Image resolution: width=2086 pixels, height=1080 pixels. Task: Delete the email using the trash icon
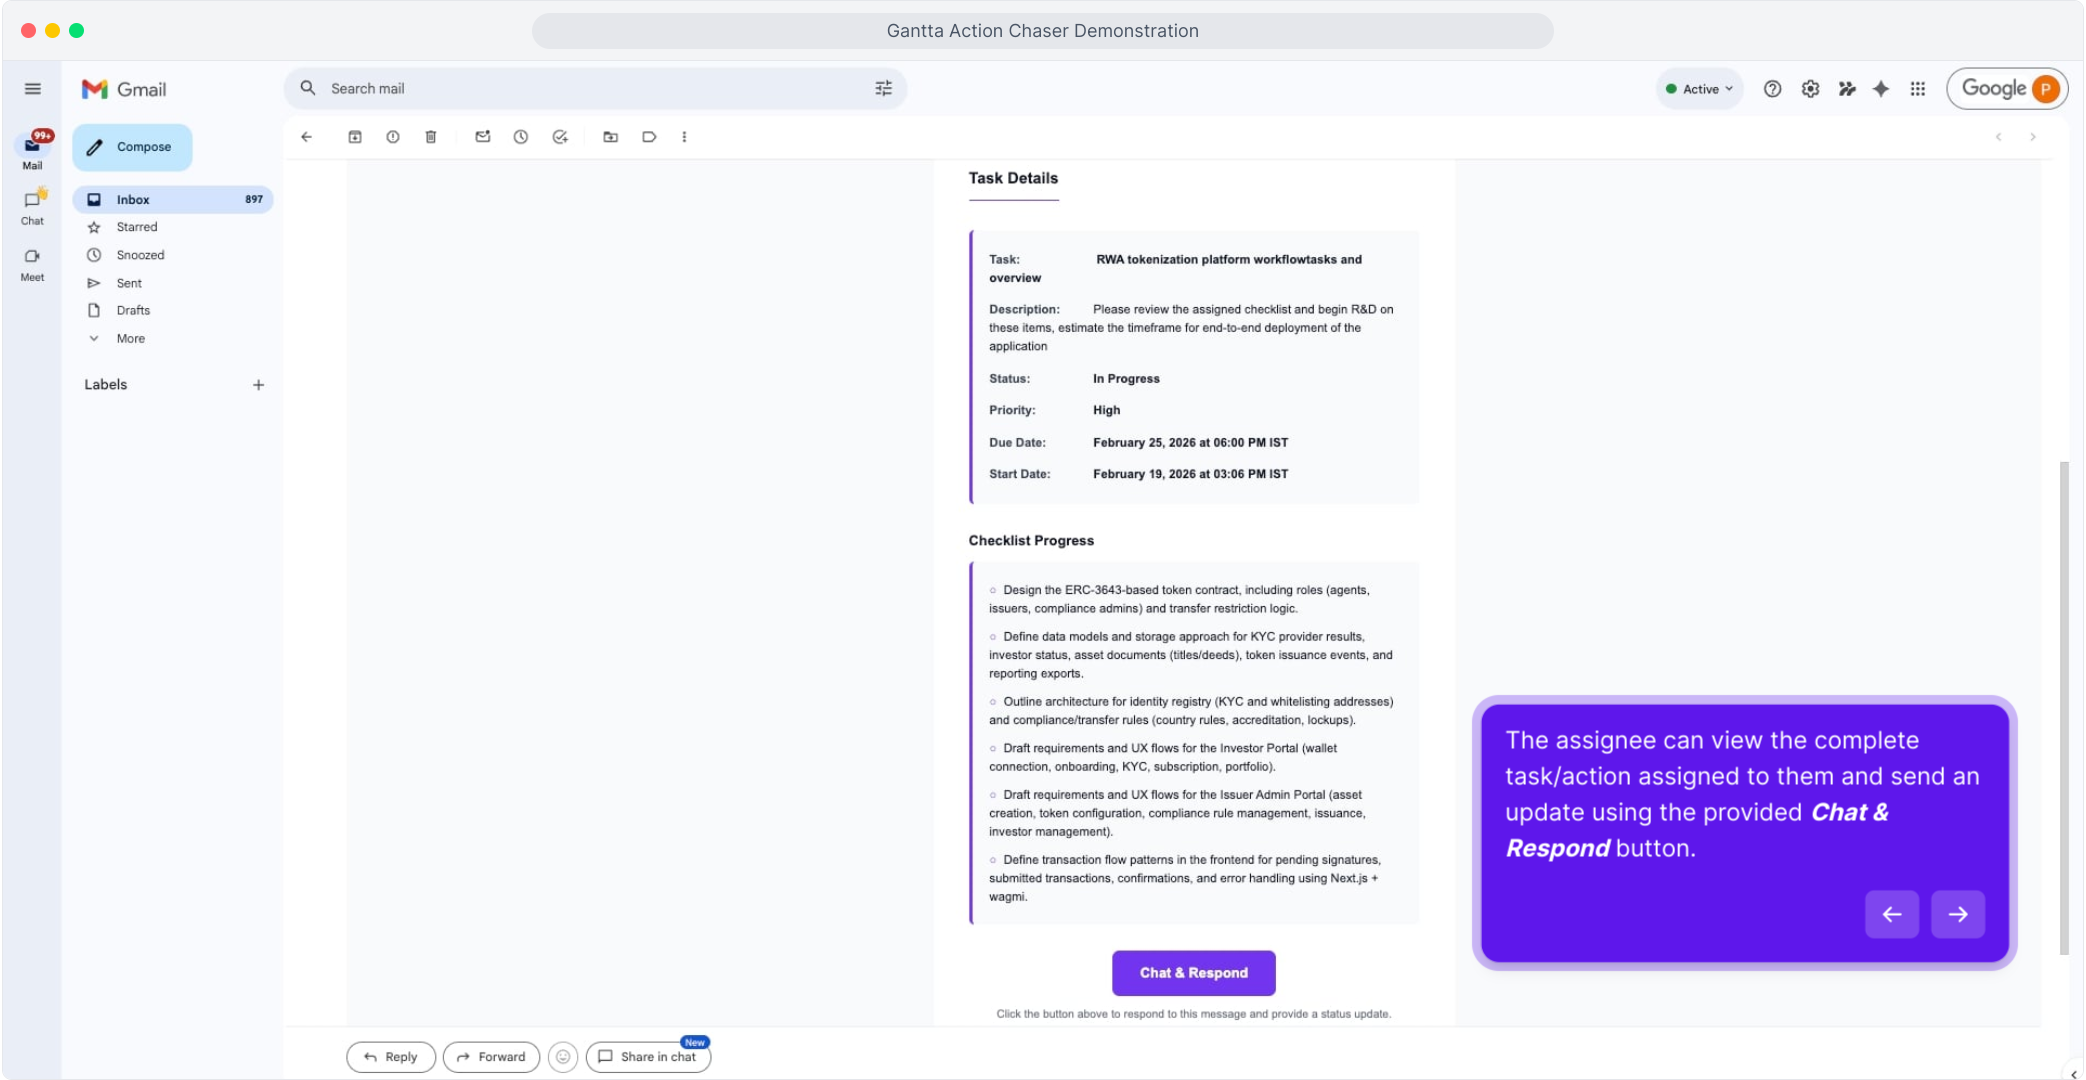click(431, 137)
